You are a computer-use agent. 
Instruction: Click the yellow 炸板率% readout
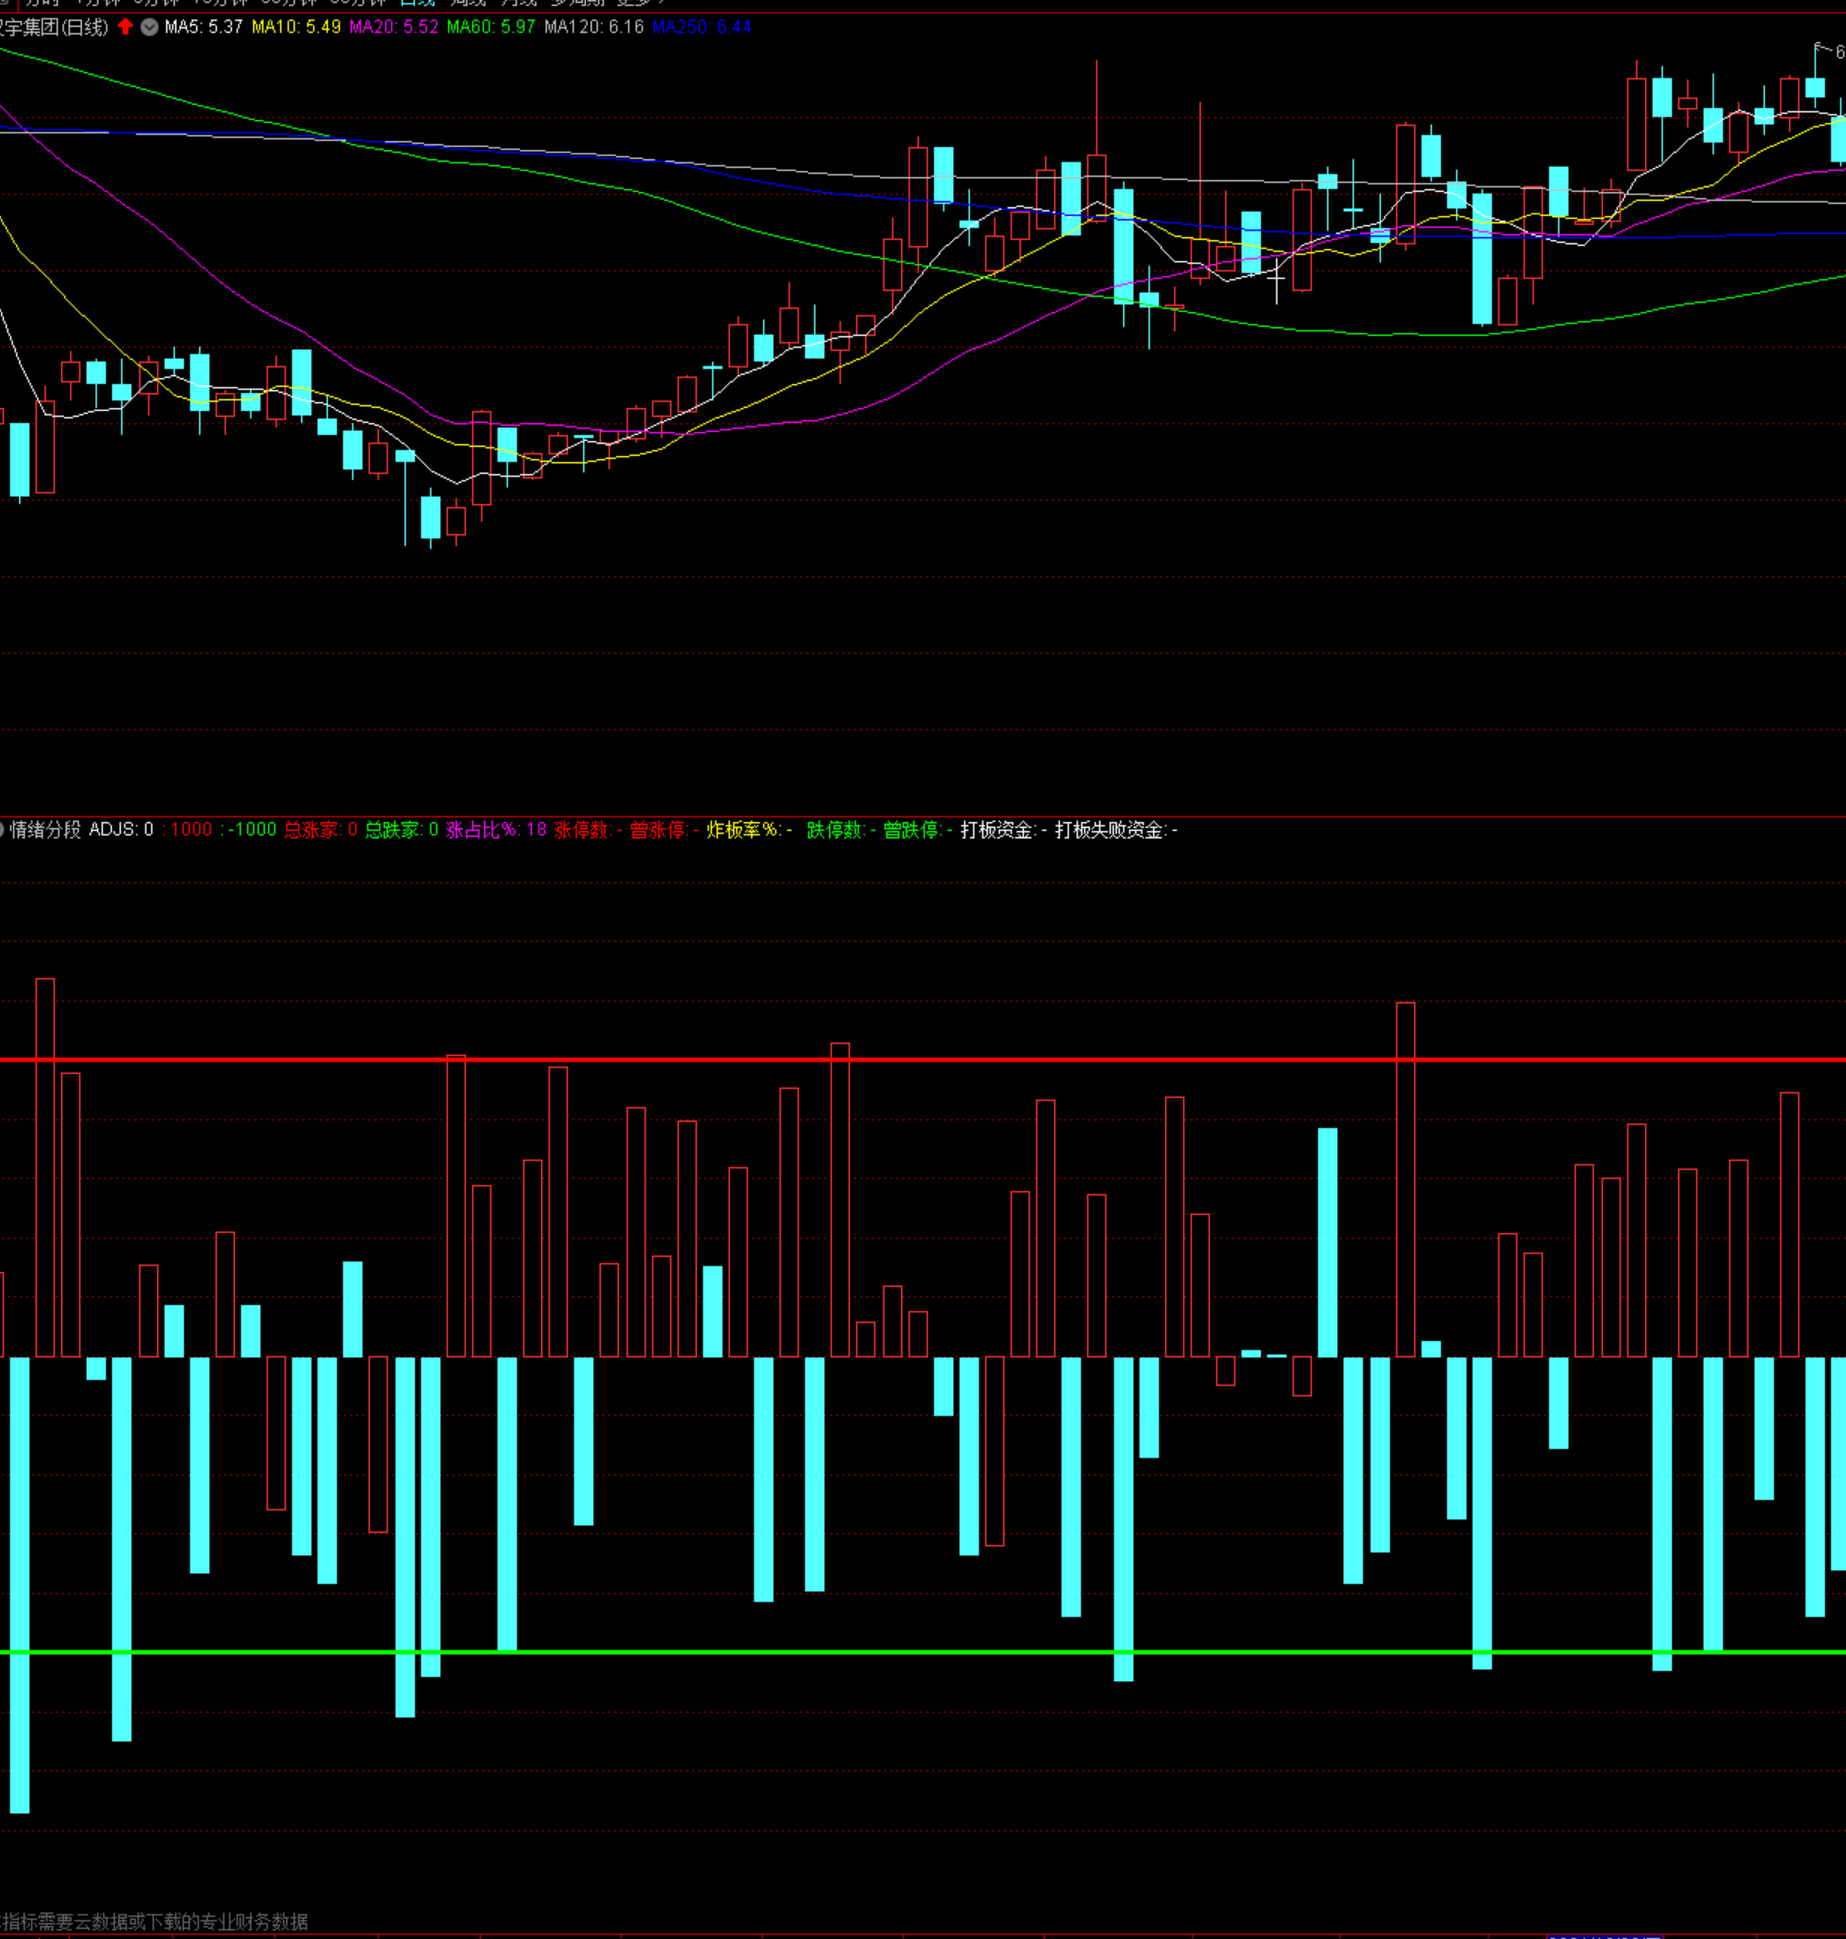pos(749,829)
